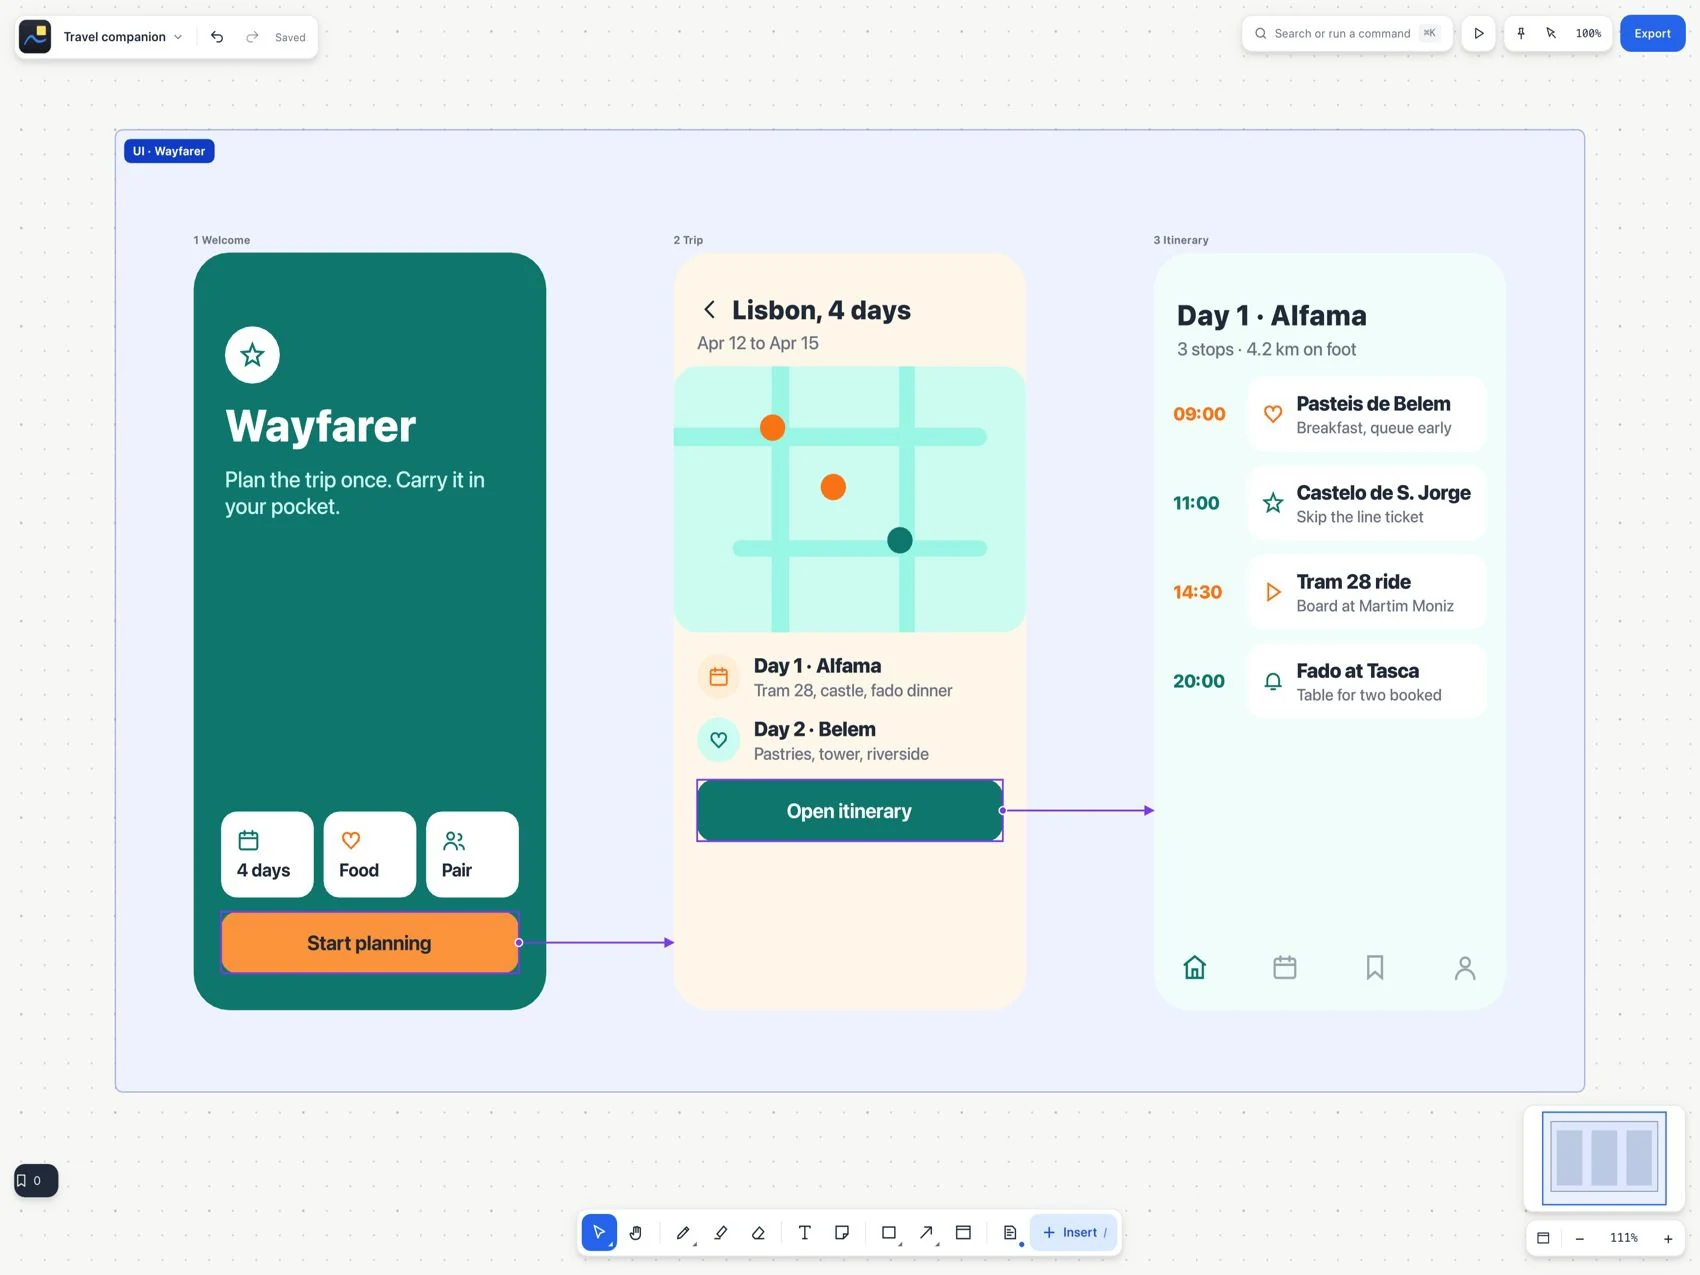This screenshot has width=1700, height=1275.
Task: Add a sticky note with Note tool
Action: point(842,1233)
